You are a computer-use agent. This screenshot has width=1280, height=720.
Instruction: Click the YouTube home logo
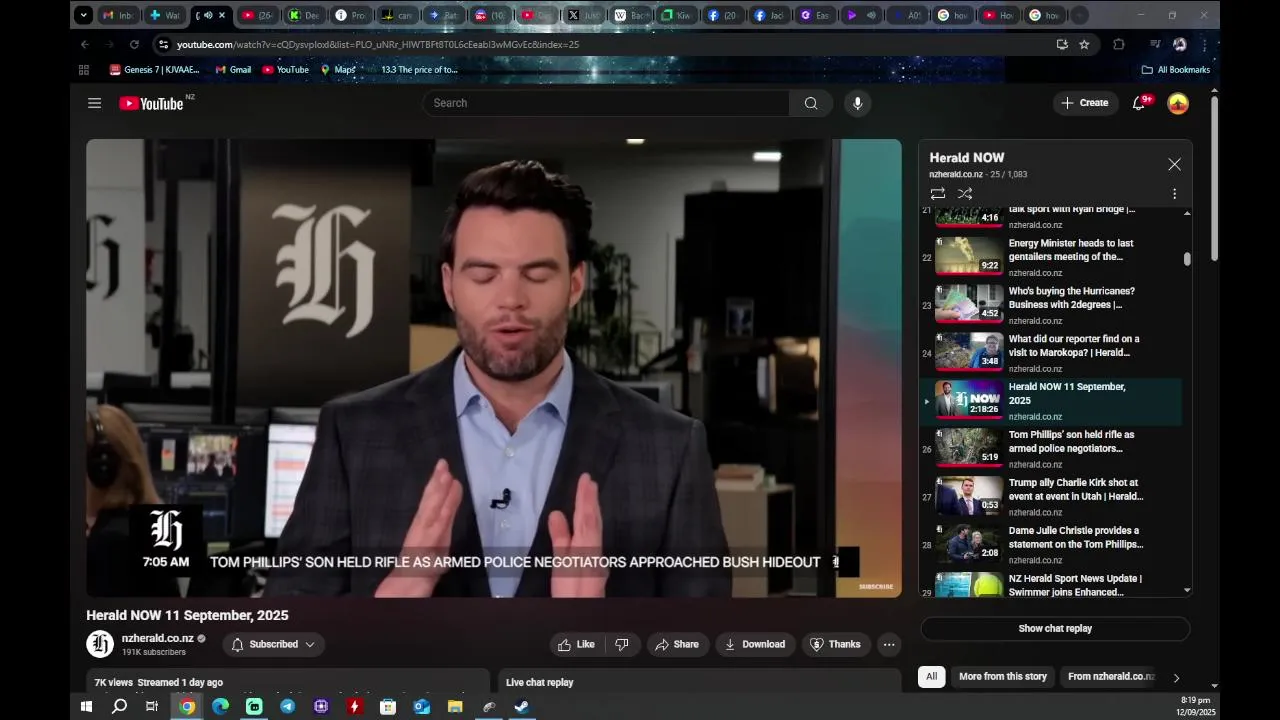(151, 103)
